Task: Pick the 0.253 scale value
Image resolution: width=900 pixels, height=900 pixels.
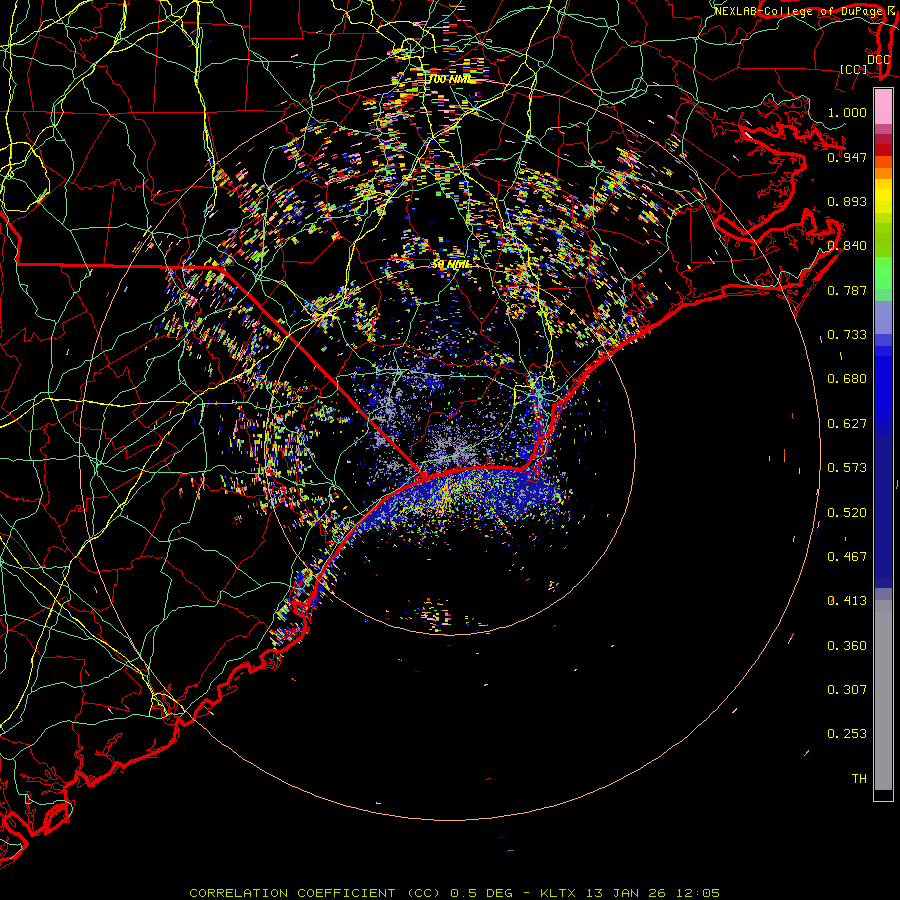Action: point(847,734)
